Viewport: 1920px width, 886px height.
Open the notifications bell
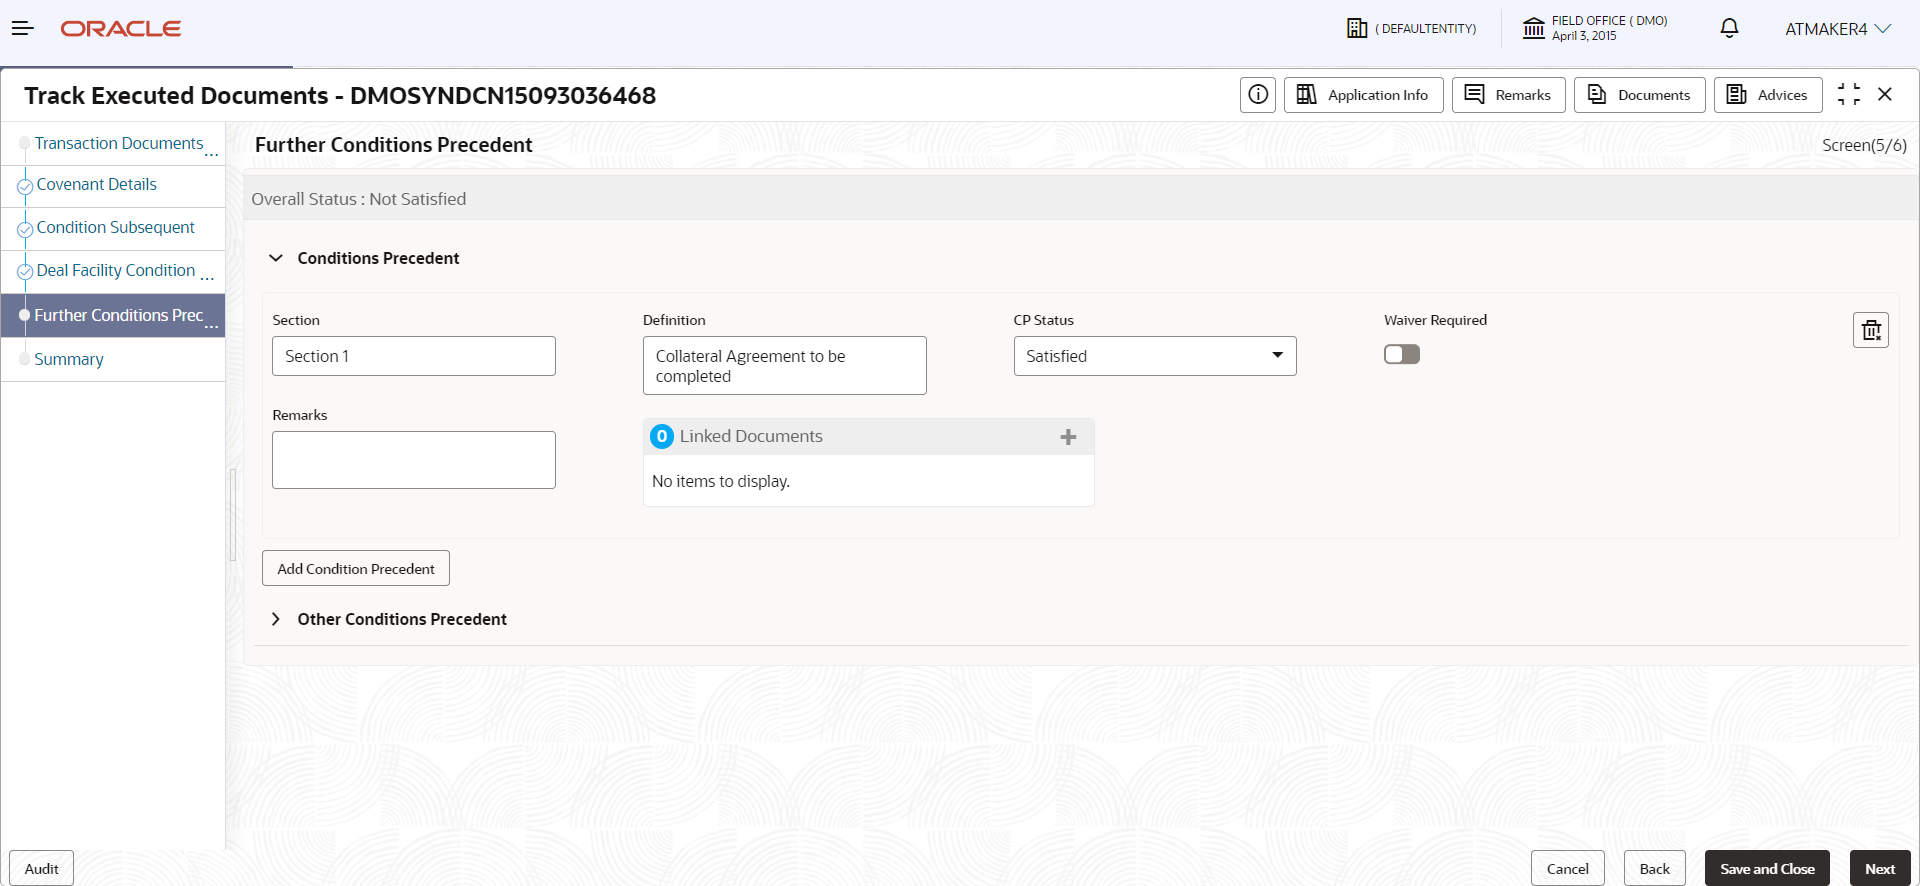[1729, 28]
